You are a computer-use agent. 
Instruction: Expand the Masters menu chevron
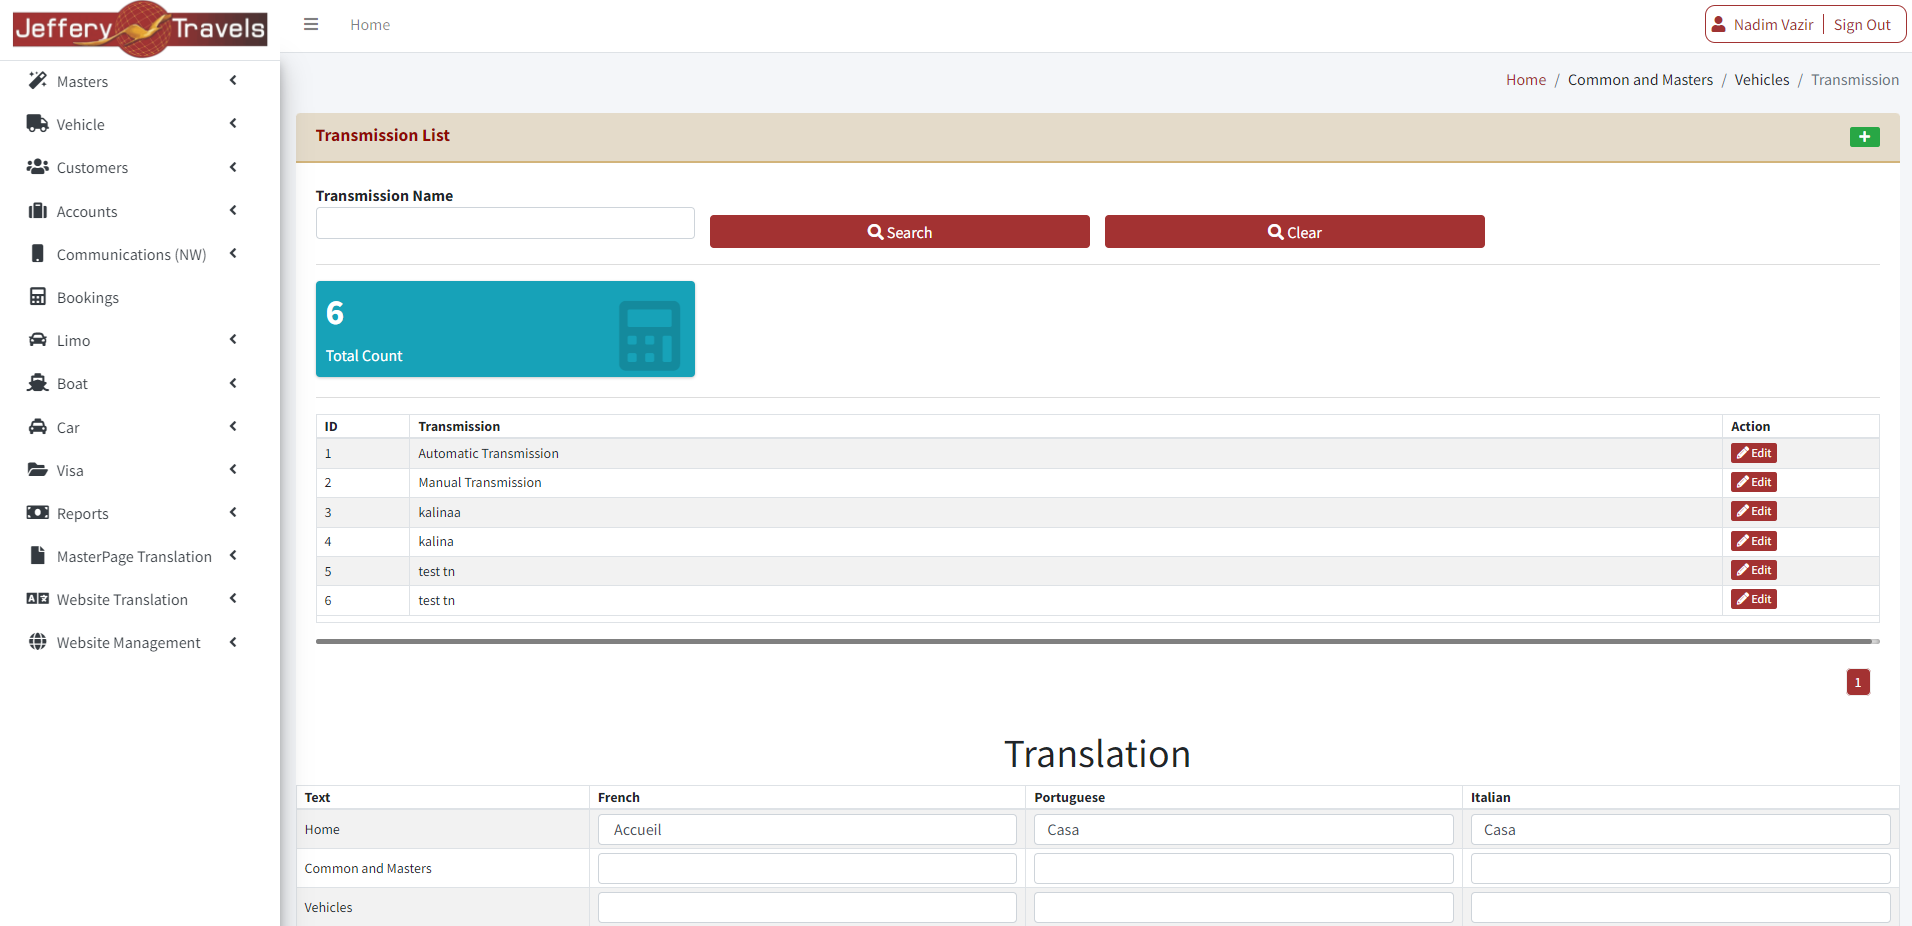tap(233, 80)
